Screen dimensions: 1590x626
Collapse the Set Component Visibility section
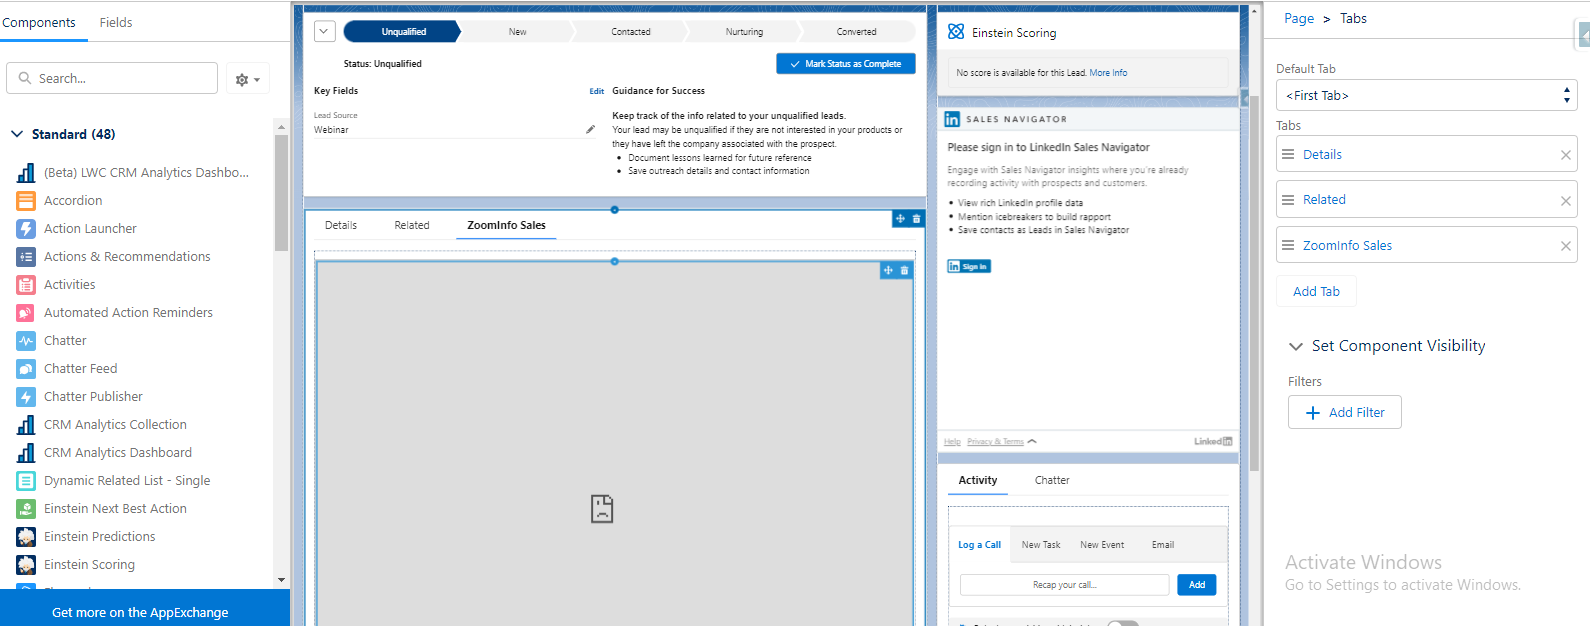pyautogui.click(x=1296, y=346)
